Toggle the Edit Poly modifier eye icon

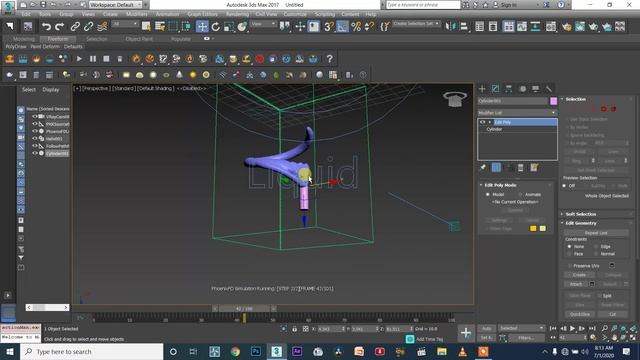(482, 122)
